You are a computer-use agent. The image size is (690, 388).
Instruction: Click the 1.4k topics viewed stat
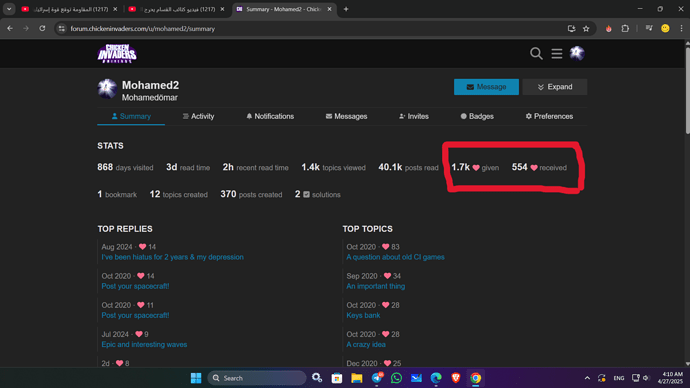click(333, 168)
